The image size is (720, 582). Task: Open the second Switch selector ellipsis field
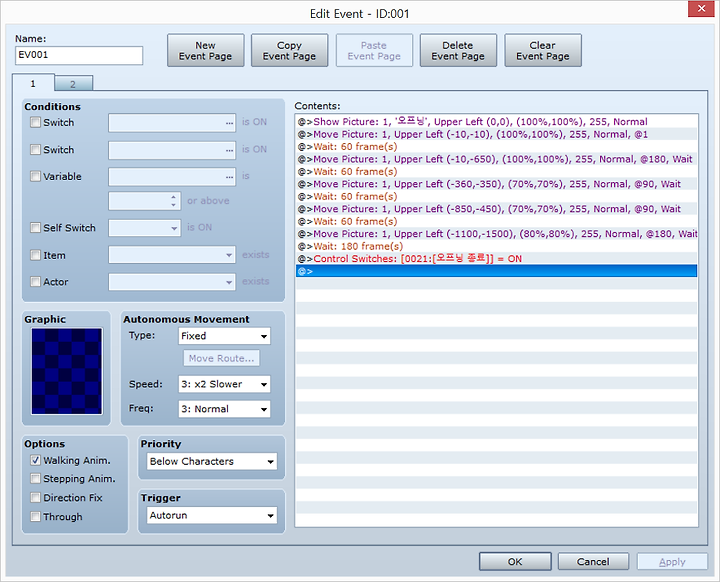click(x=172, y=150)
